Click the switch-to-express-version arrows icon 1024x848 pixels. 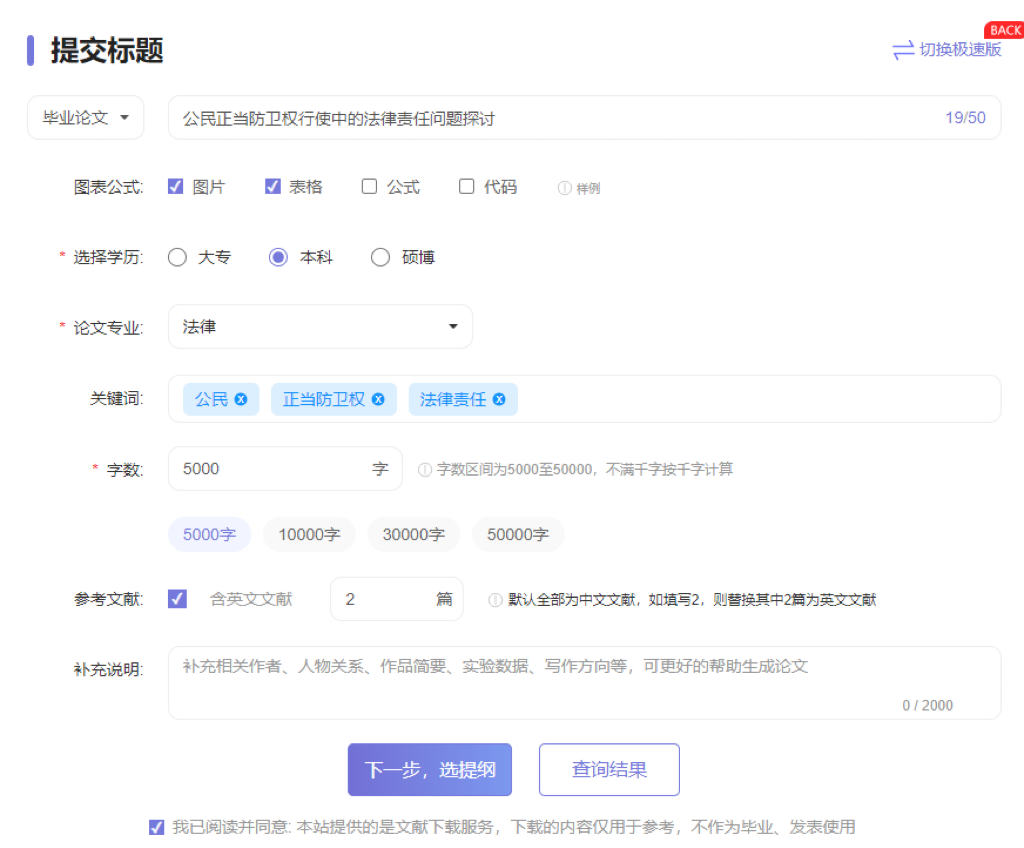903,50
